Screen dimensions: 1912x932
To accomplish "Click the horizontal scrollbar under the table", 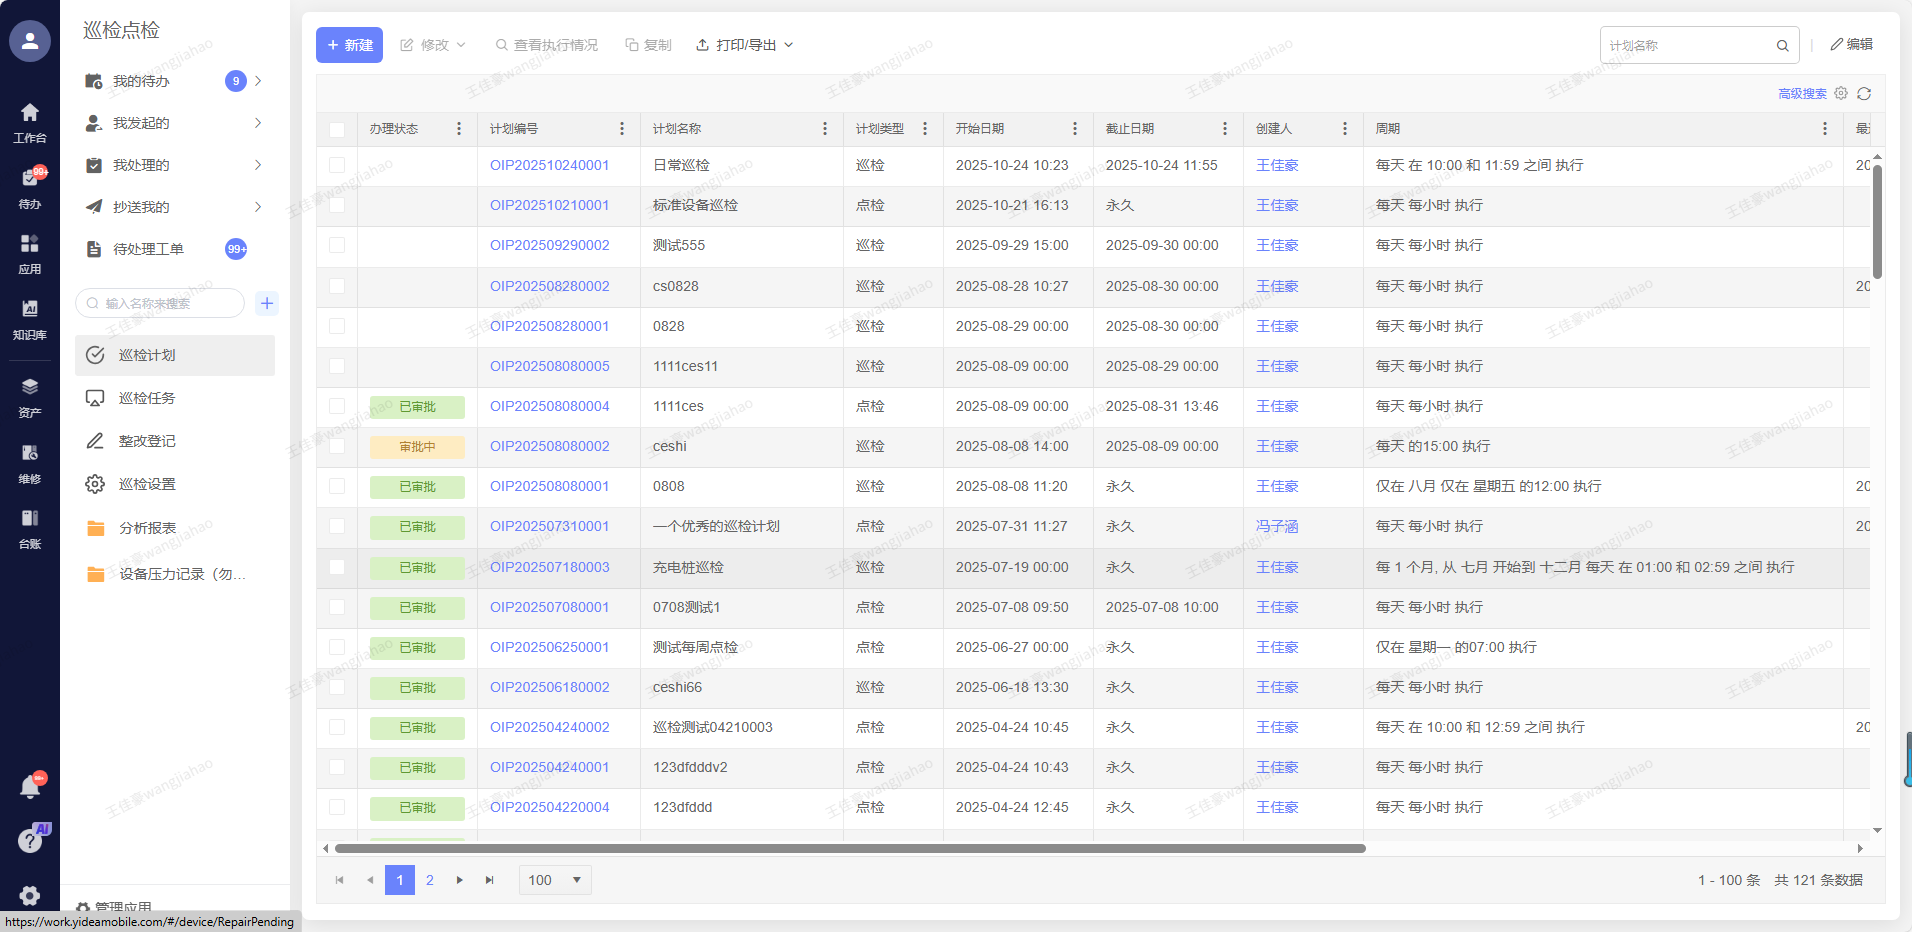I will [850, 848].
